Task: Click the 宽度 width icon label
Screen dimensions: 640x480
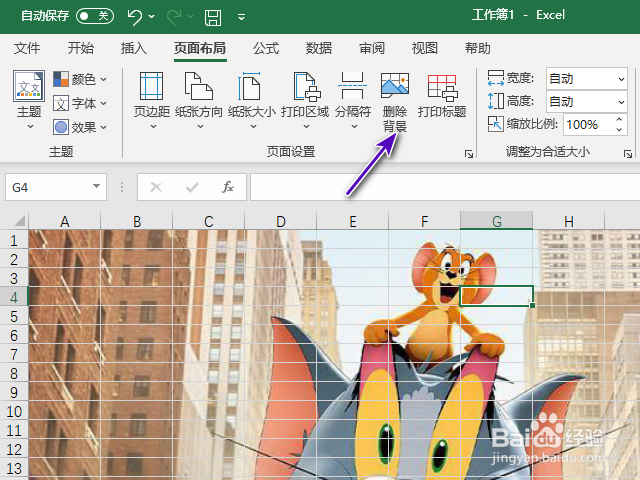Action: (511, 78)
